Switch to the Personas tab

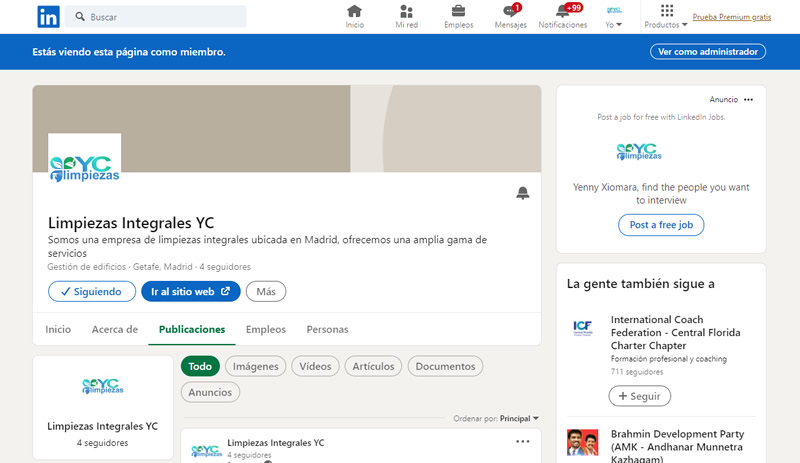point(328,329)
